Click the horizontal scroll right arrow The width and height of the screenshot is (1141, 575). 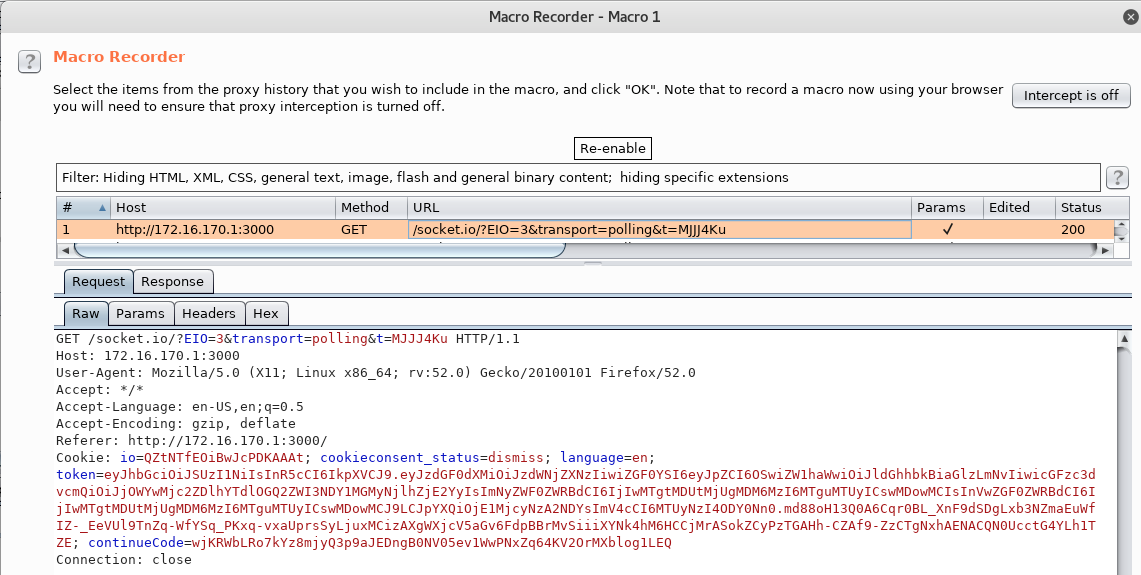[x=1105, y=250]
